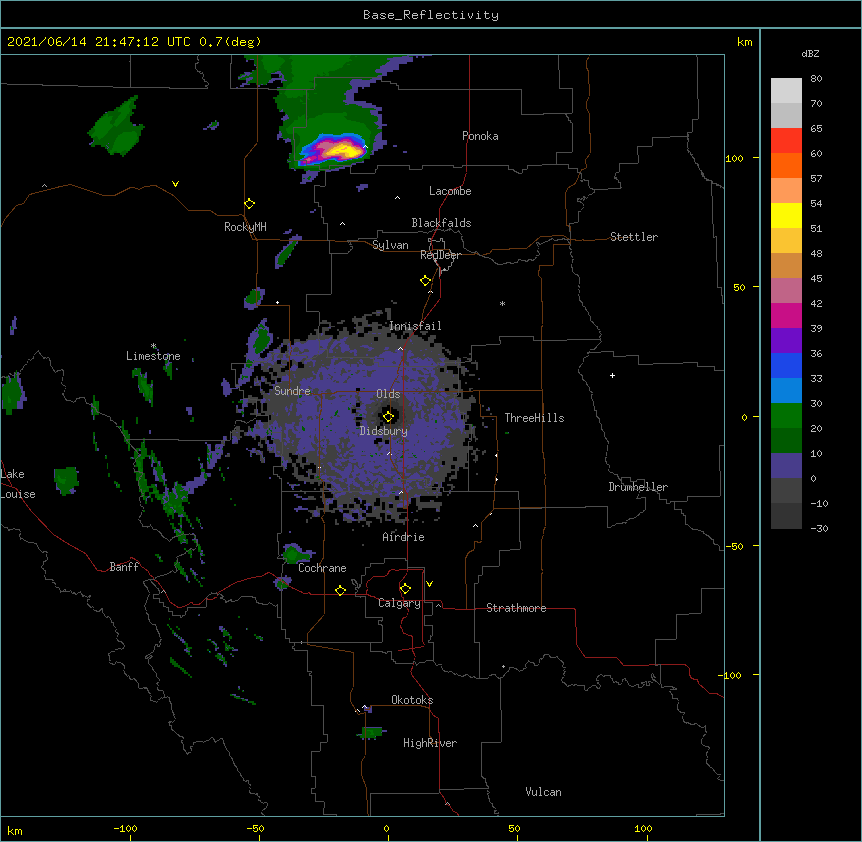Click the Strathmore city label
Screen dimensions: 862x842
516,608
